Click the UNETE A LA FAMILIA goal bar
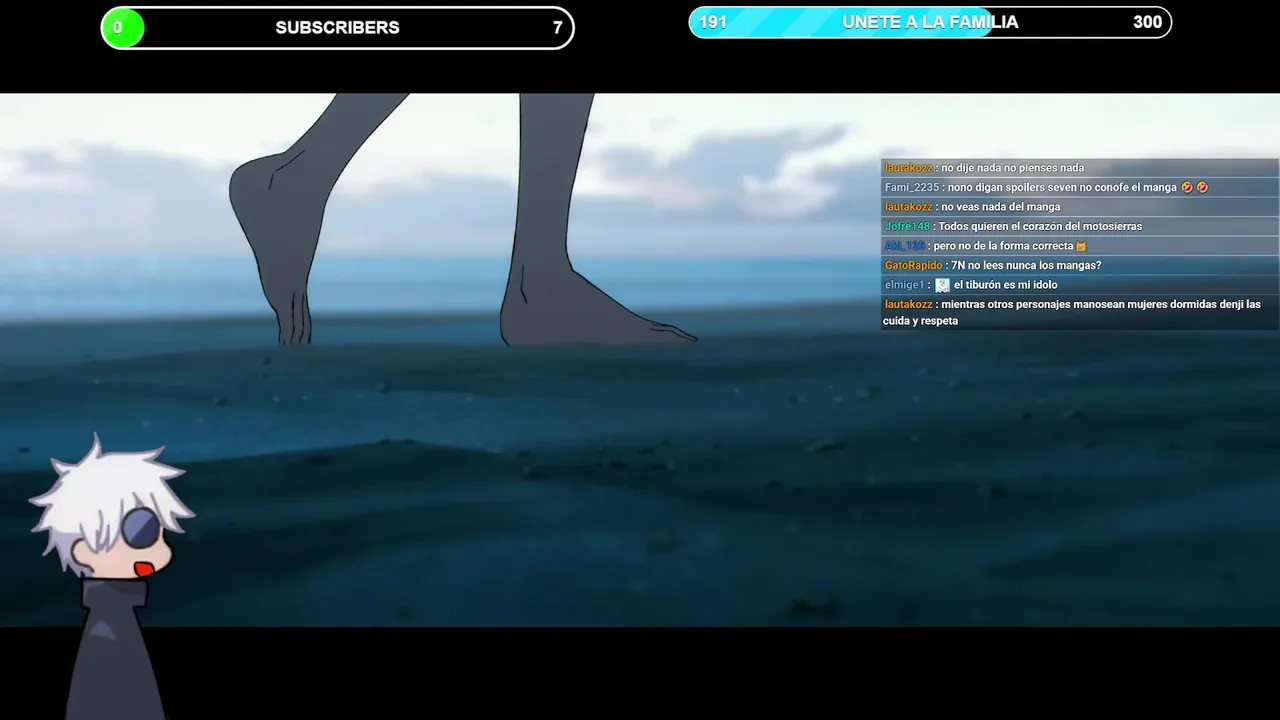This screenshot has height=720, width=1280. 930,22
